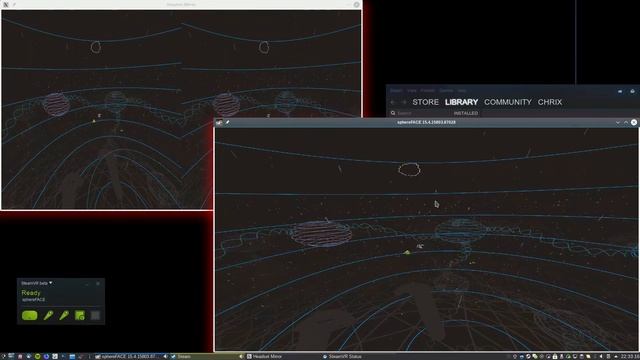Click the Headset Mirror window pin icon
The image size is (640, 360).
14,4
